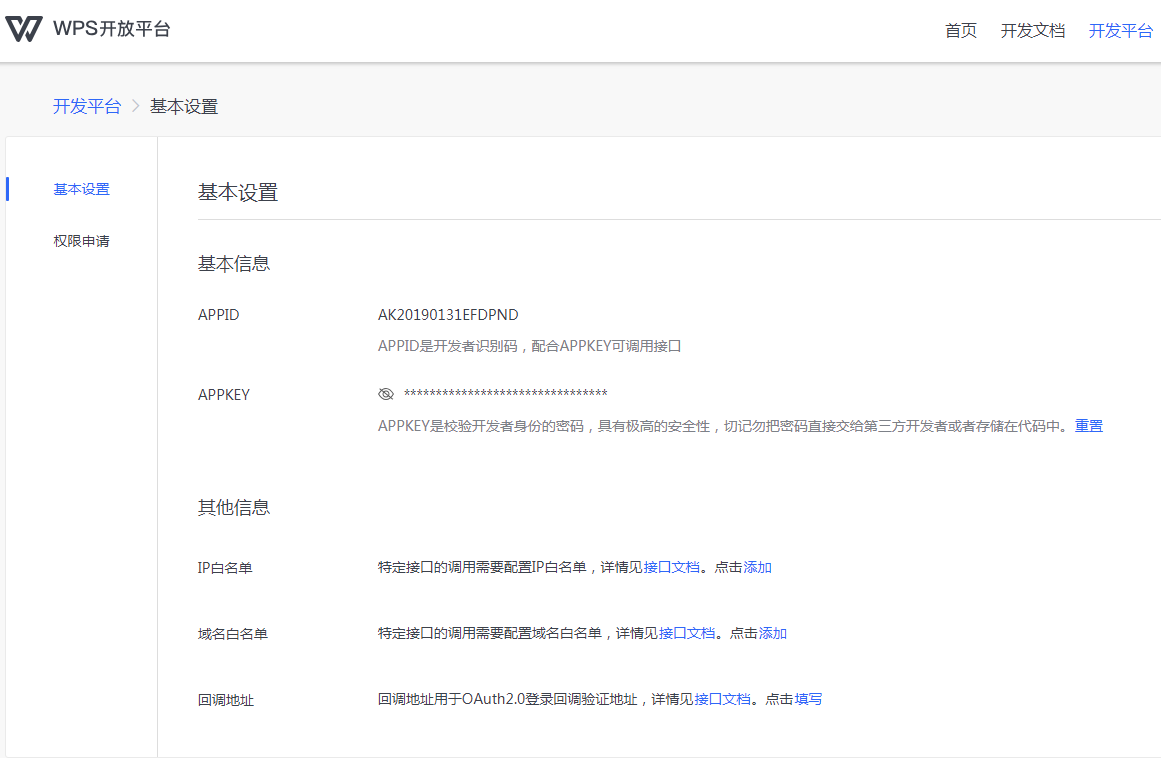This screenshot has height=758, width=1161.
Task: Open 接口文档 link in 回调地址 row
Action: pos(722,699)
